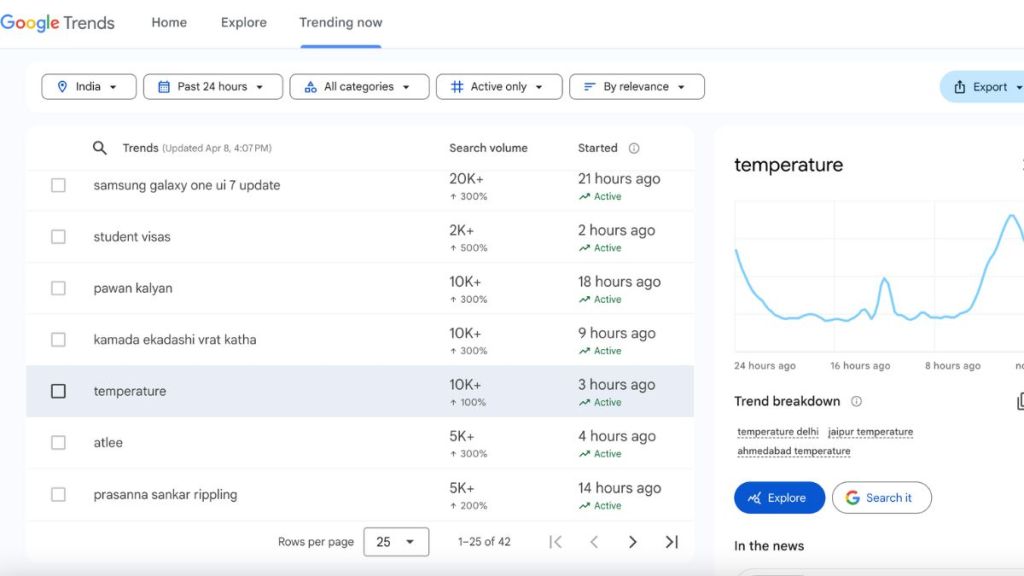Open the India location dropdown
Screen dimensions: 1024x576
(88, 87)
